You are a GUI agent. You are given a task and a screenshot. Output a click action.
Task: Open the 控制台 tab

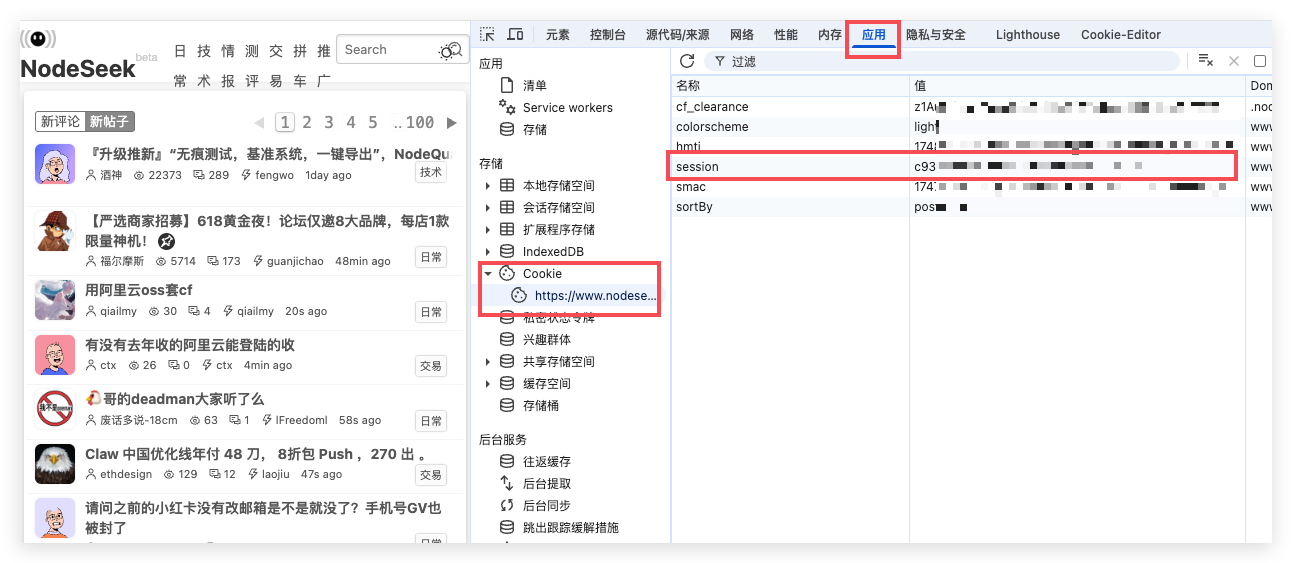[x=608, y=35]
